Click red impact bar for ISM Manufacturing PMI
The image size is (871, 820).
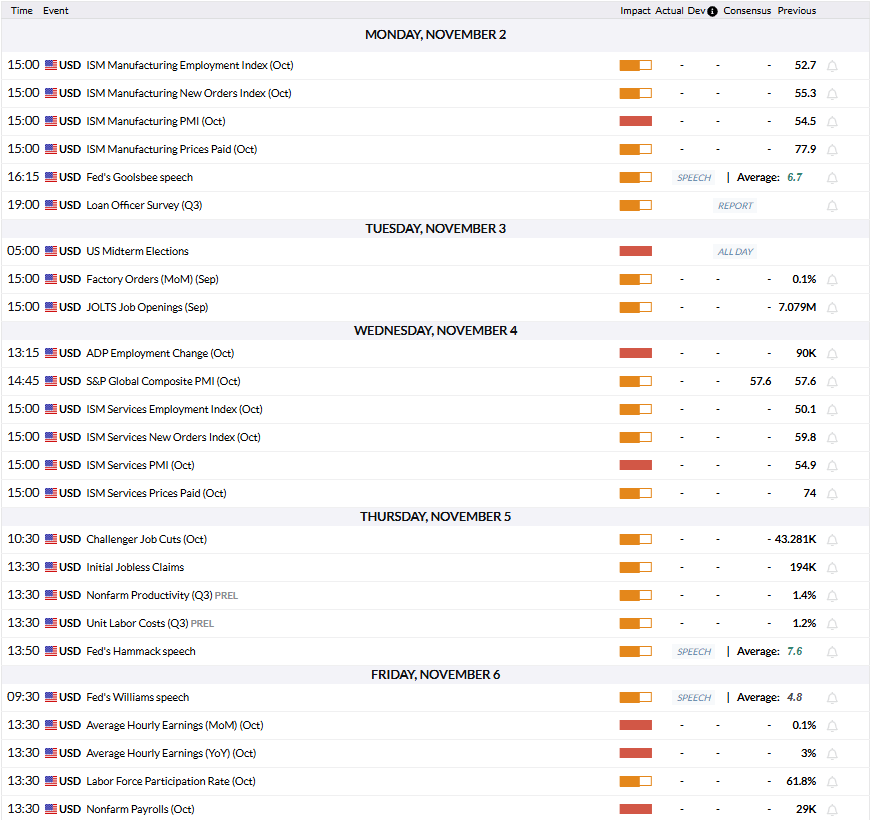tap(635, 121)
